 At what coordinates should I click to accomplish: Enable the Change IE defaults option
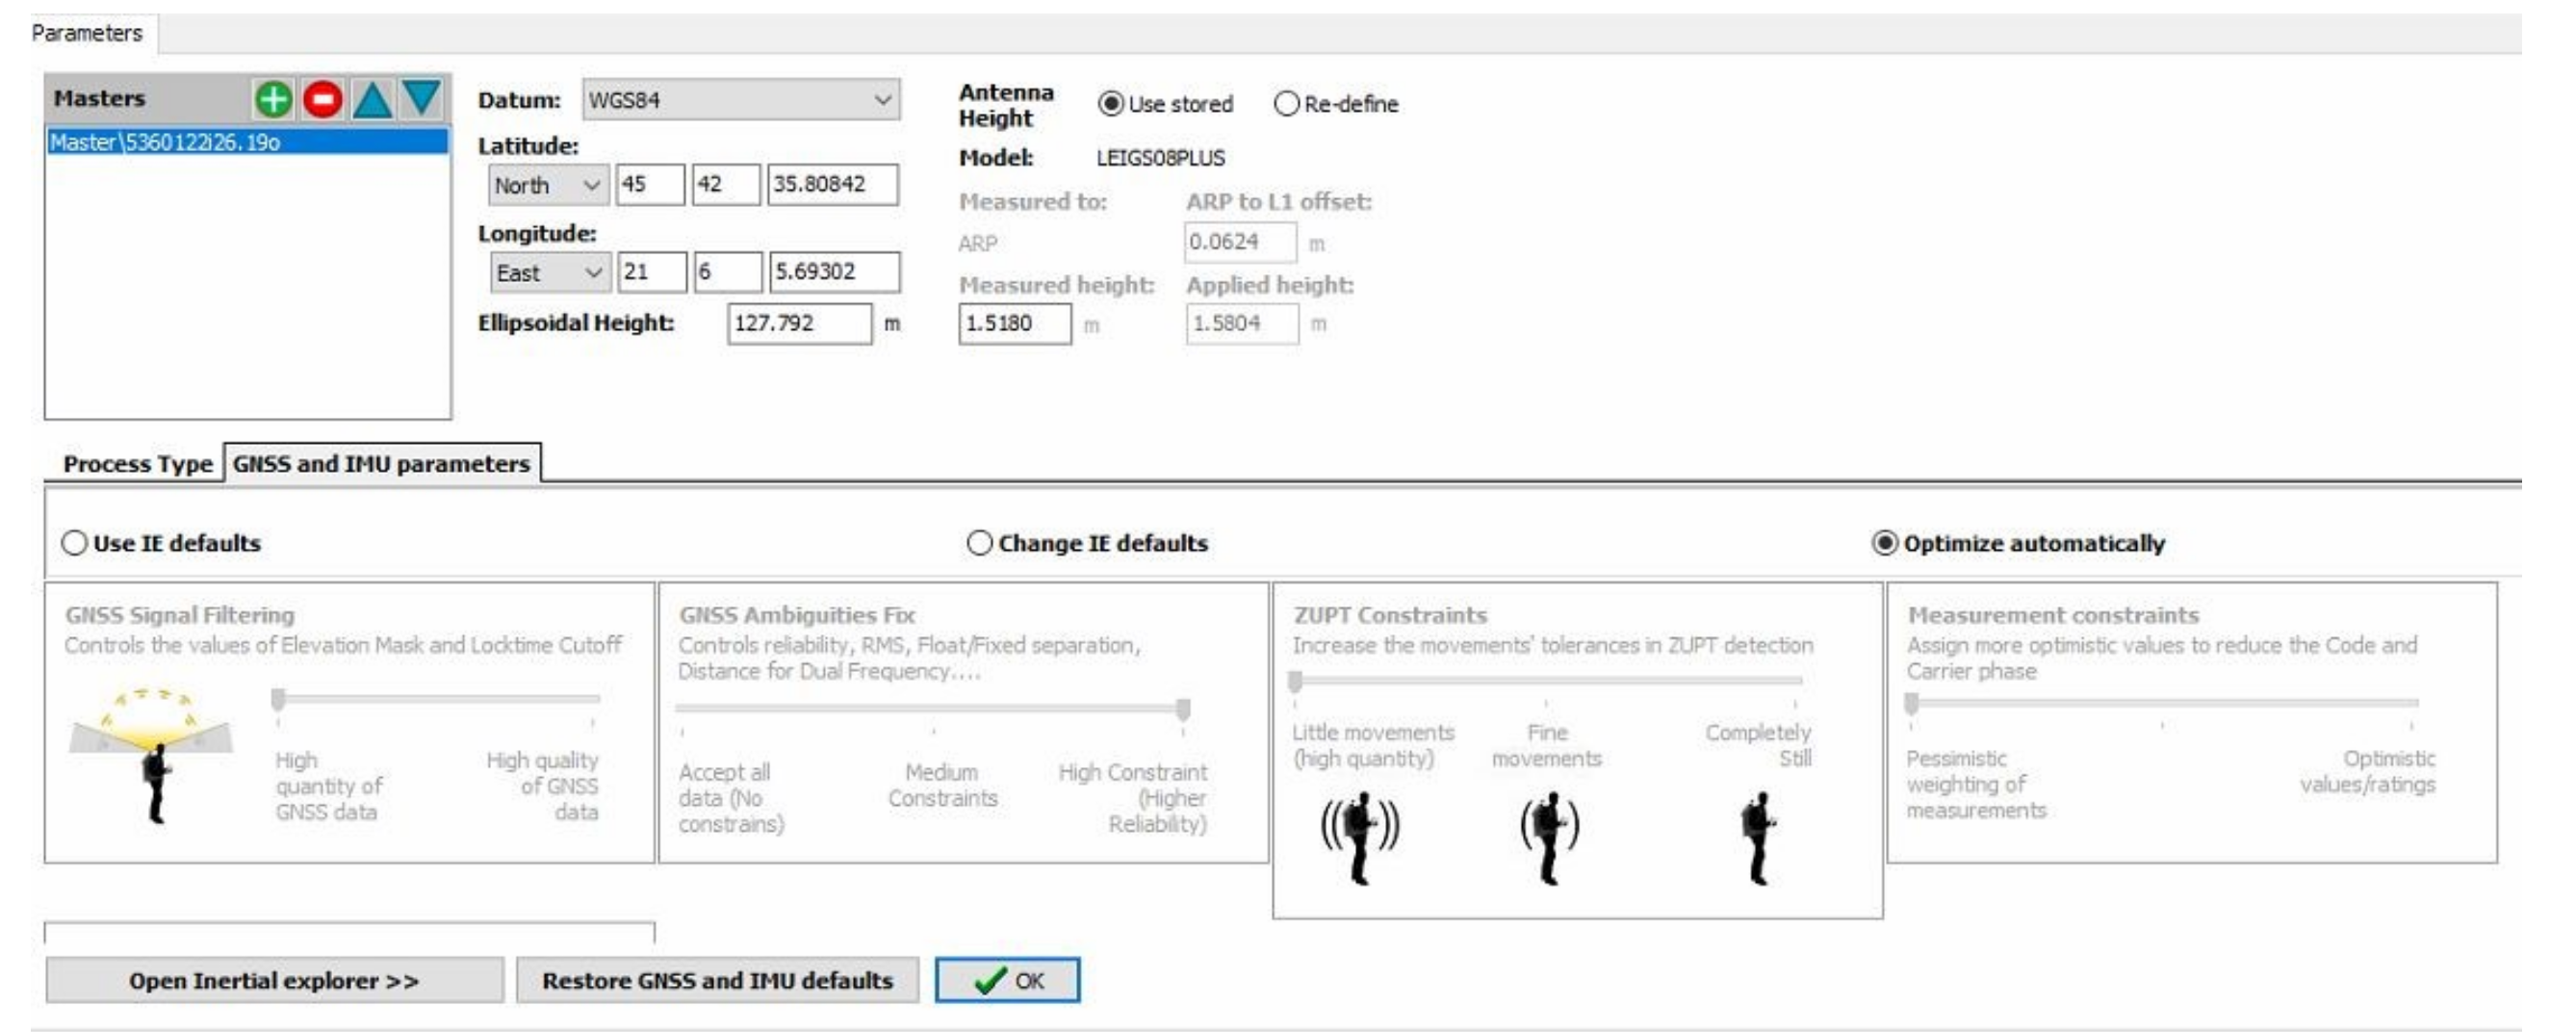(979, 543)
